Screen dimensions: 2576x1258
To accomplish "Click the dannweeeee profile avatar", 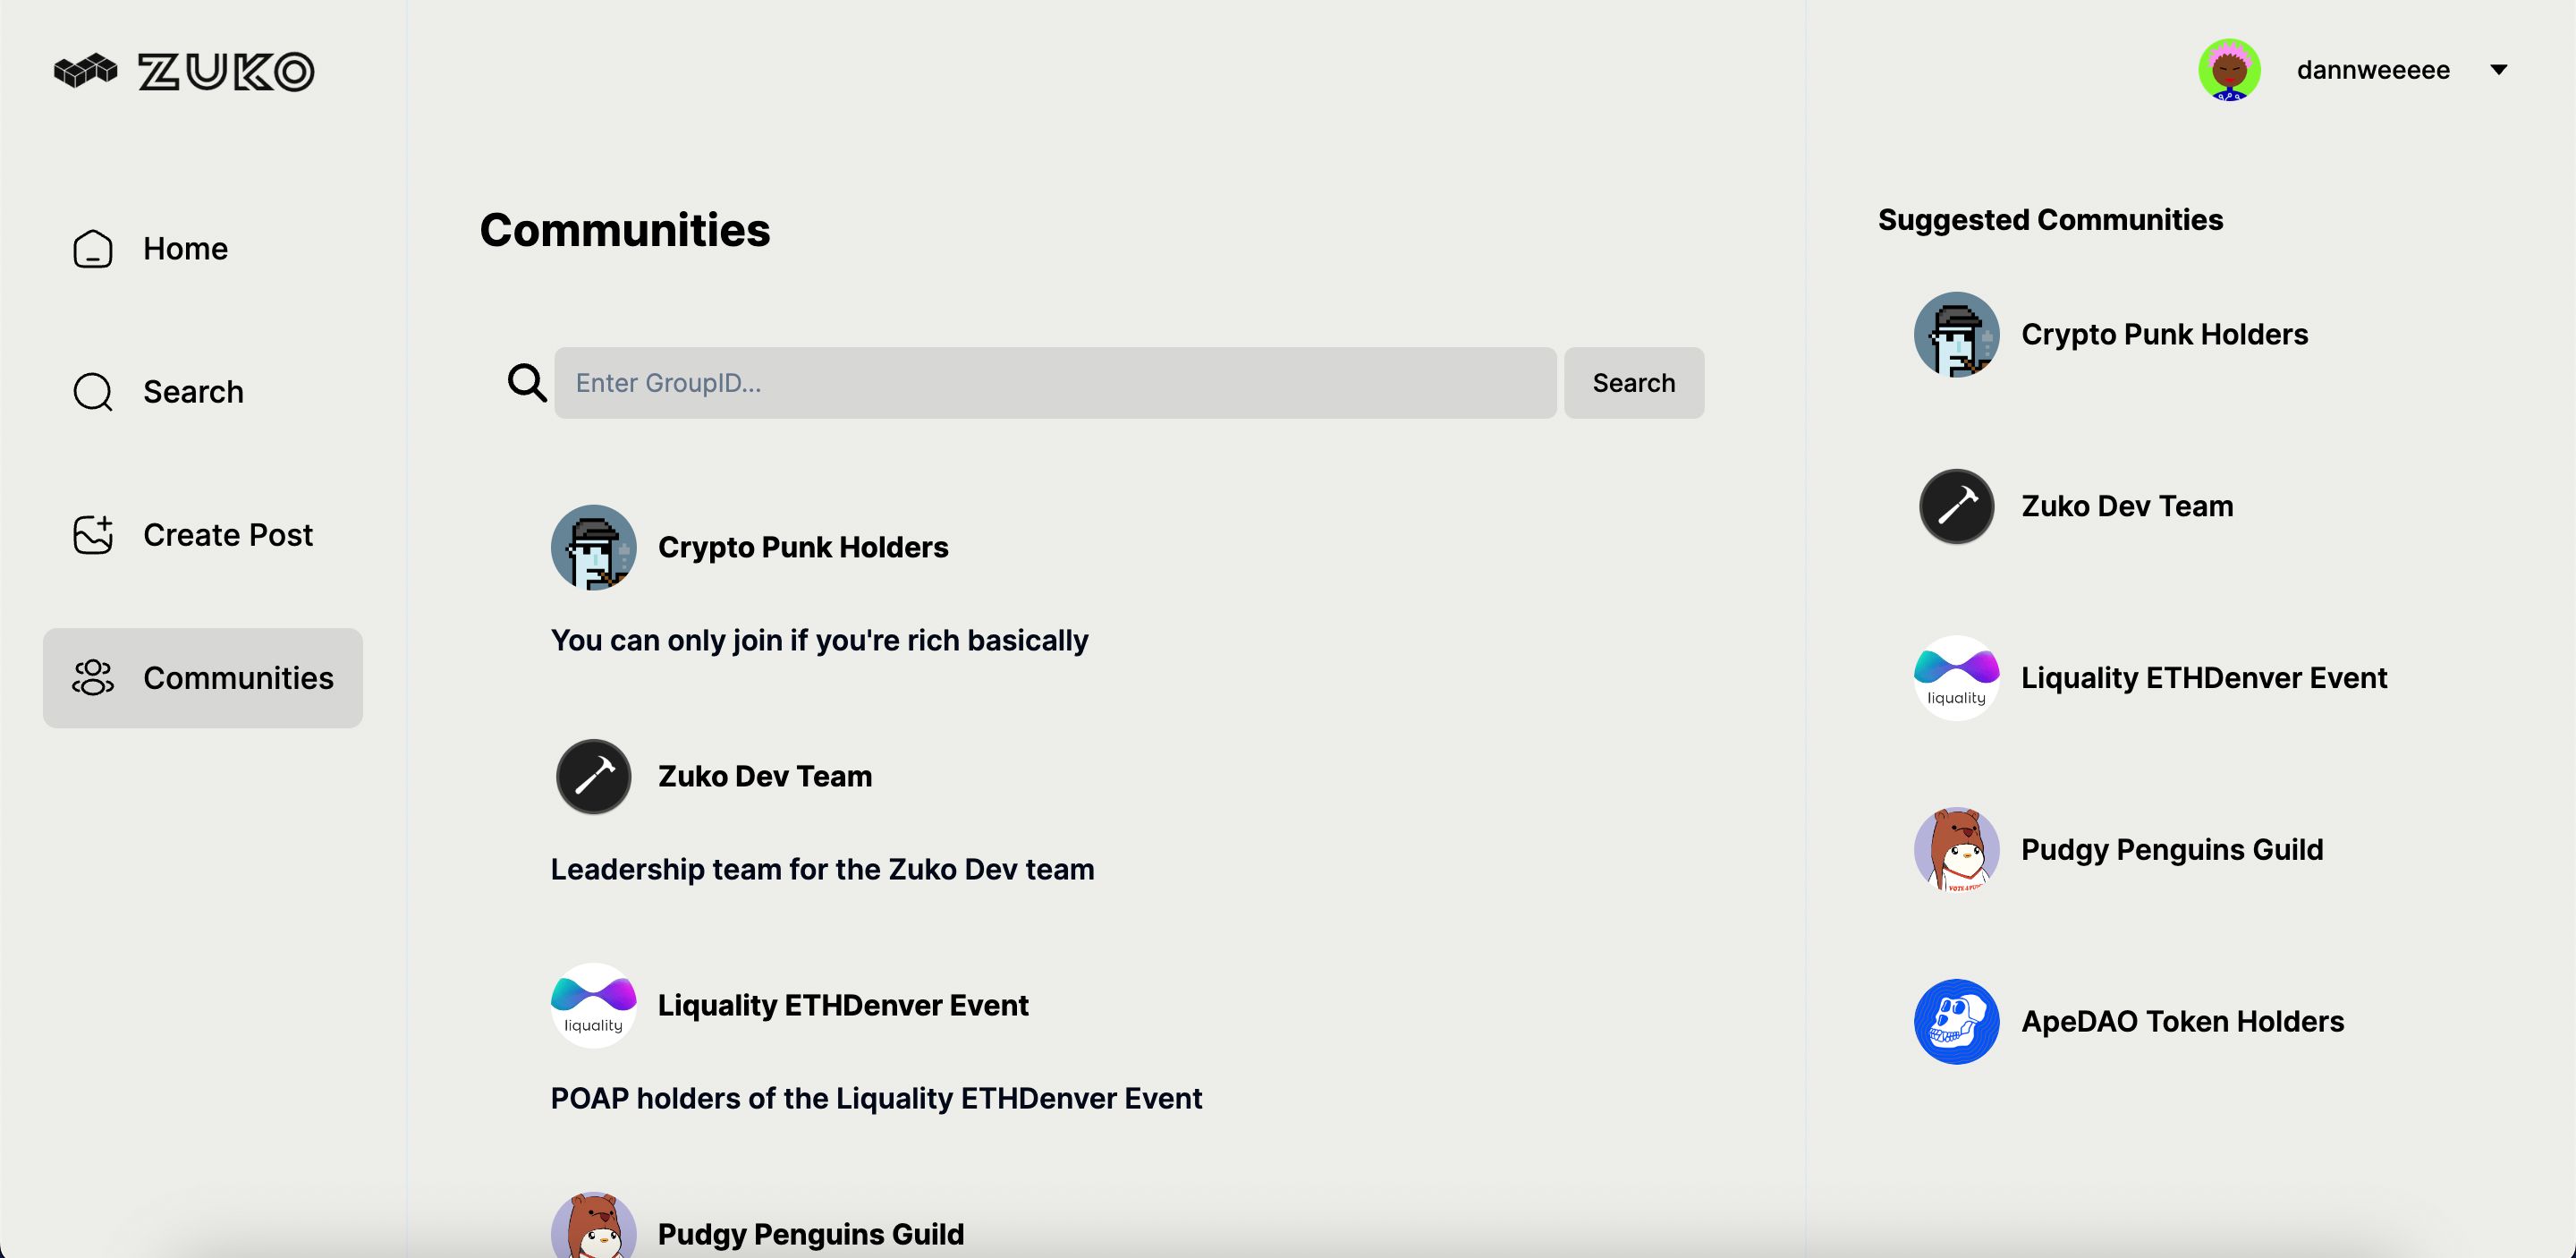I will [2229, 70].
